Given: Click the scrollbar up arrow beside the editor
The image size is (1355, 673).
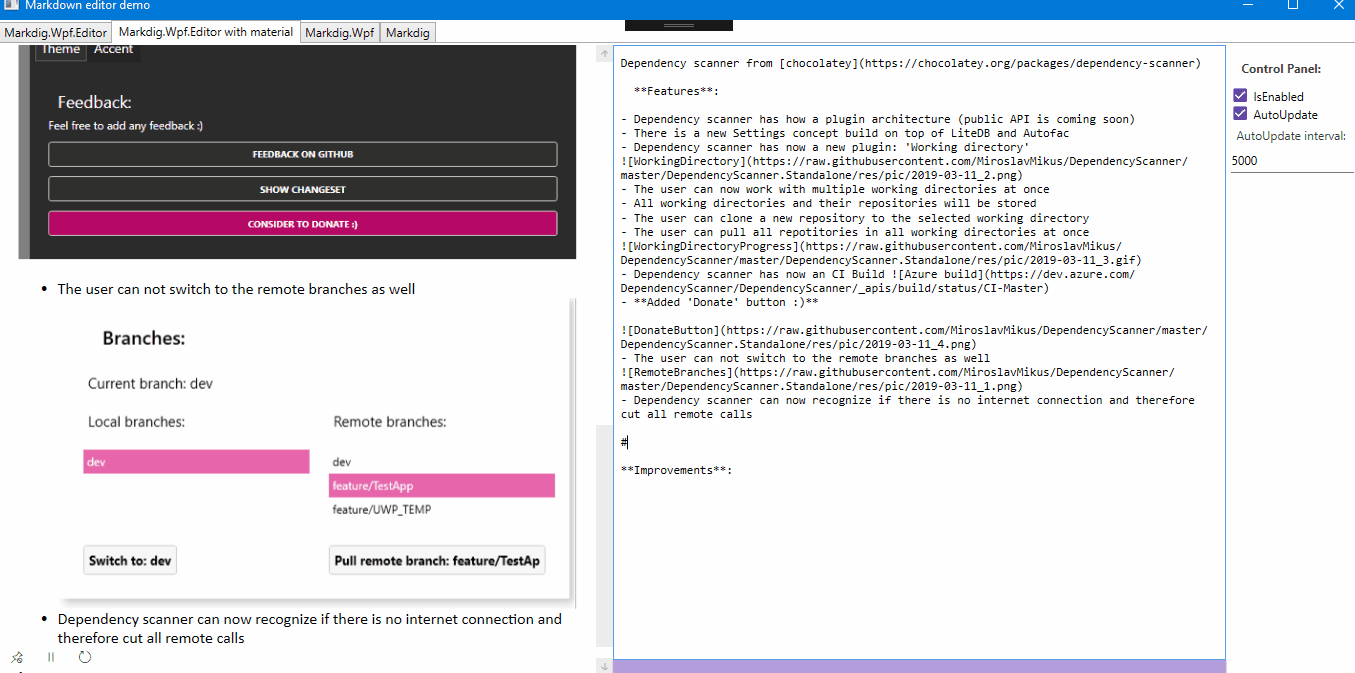Looking at the screenshot, I should click(x=604, y=52).
